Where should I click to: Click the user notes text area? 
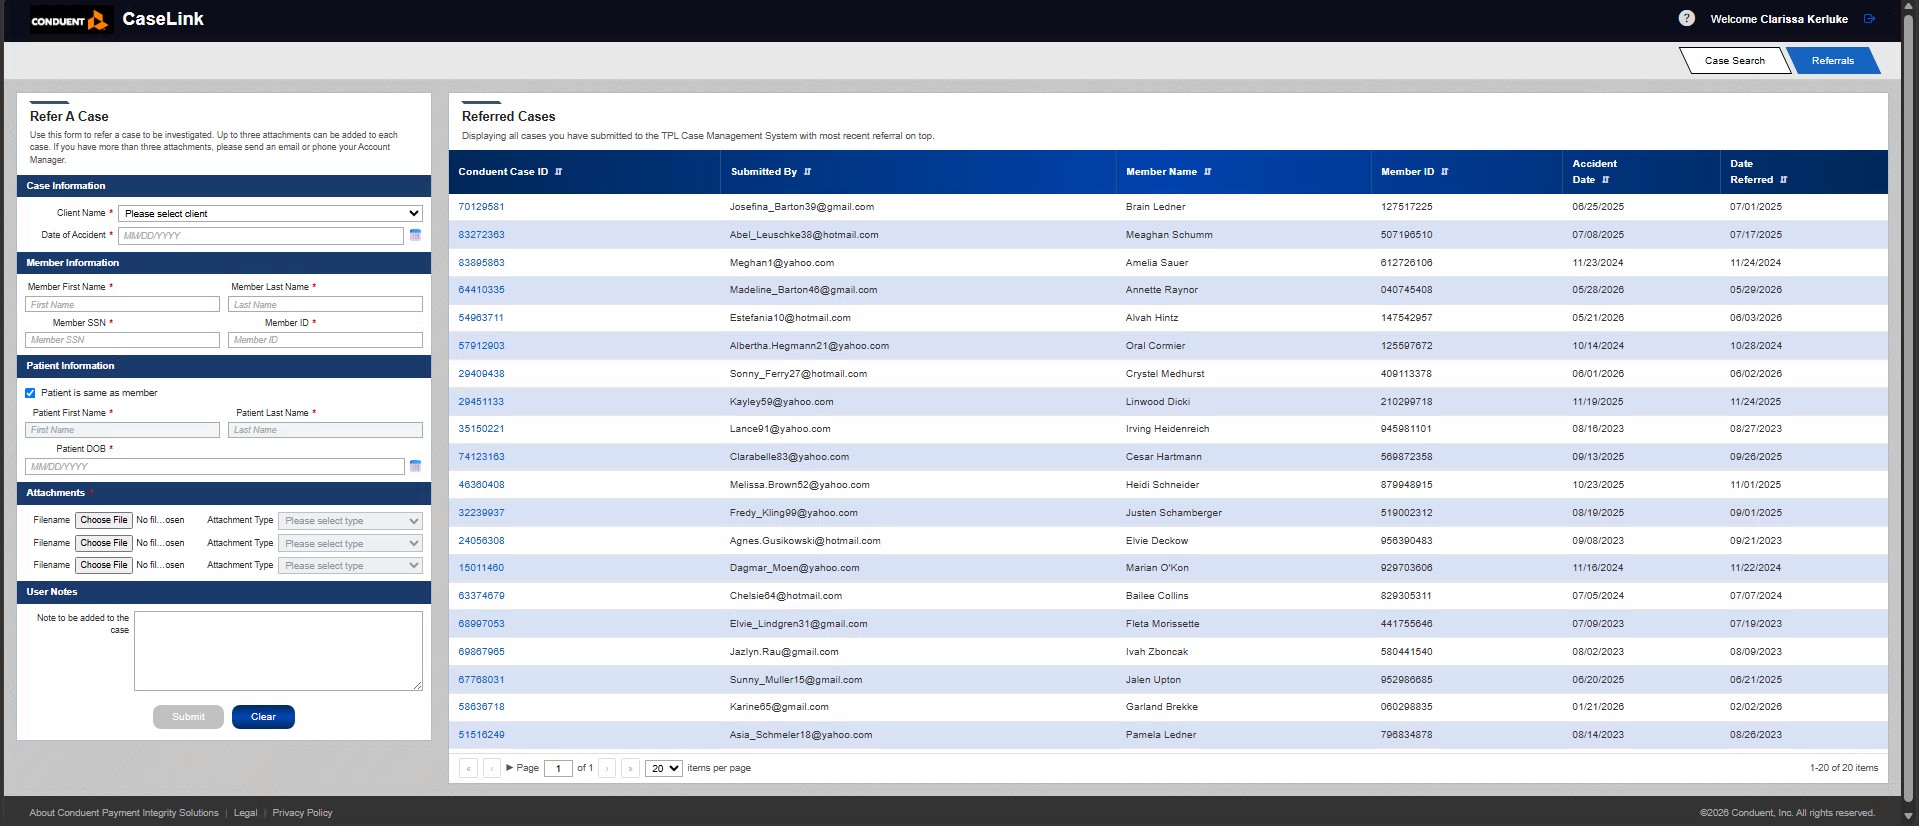pos(278,651)
